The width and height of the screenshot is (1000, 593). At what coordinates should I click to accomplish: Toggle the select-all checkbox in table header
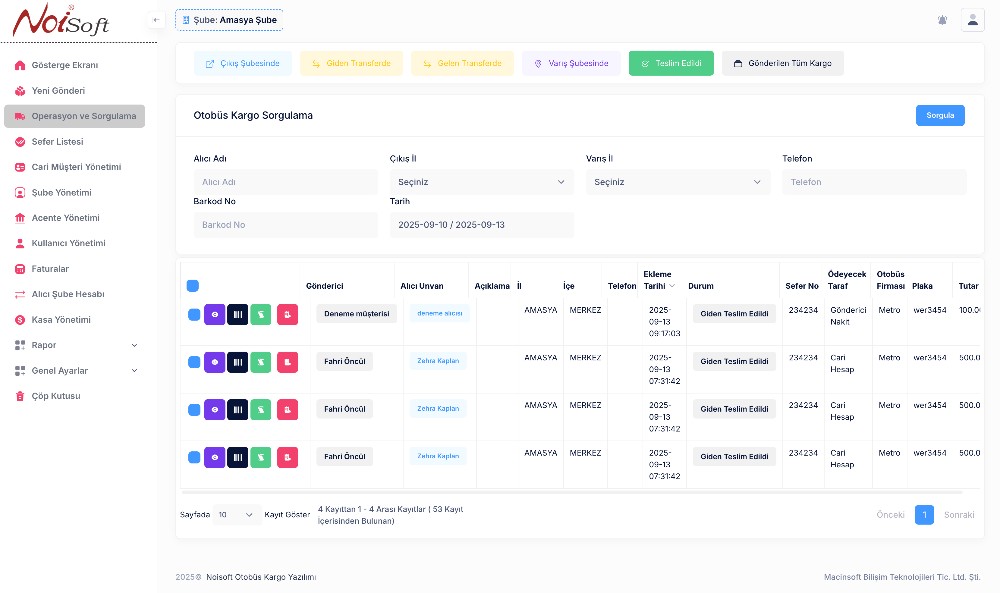tap(193, 286)
